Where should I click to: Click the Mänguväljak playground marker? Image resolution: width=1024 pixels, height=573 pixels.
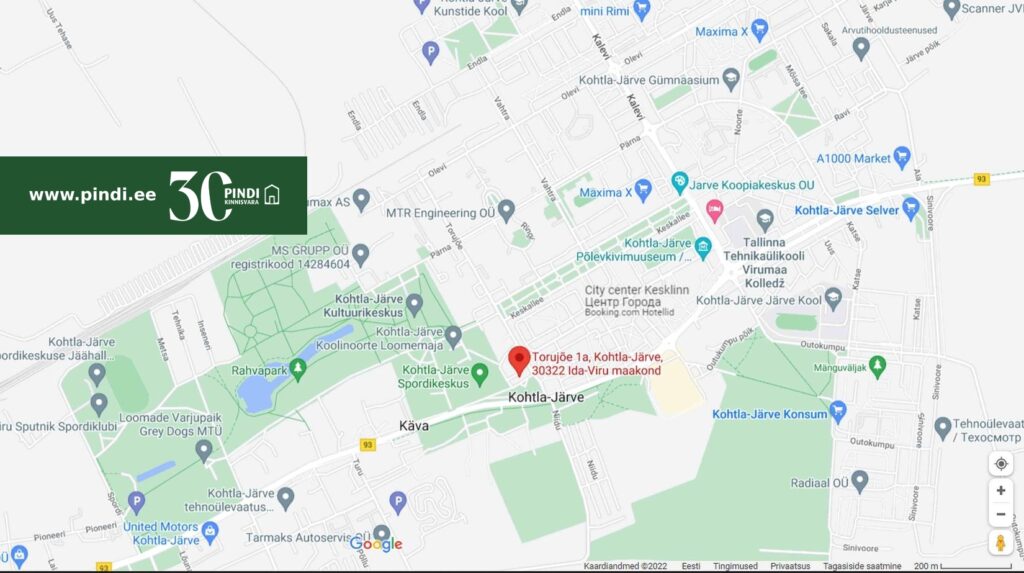point(877,367)
